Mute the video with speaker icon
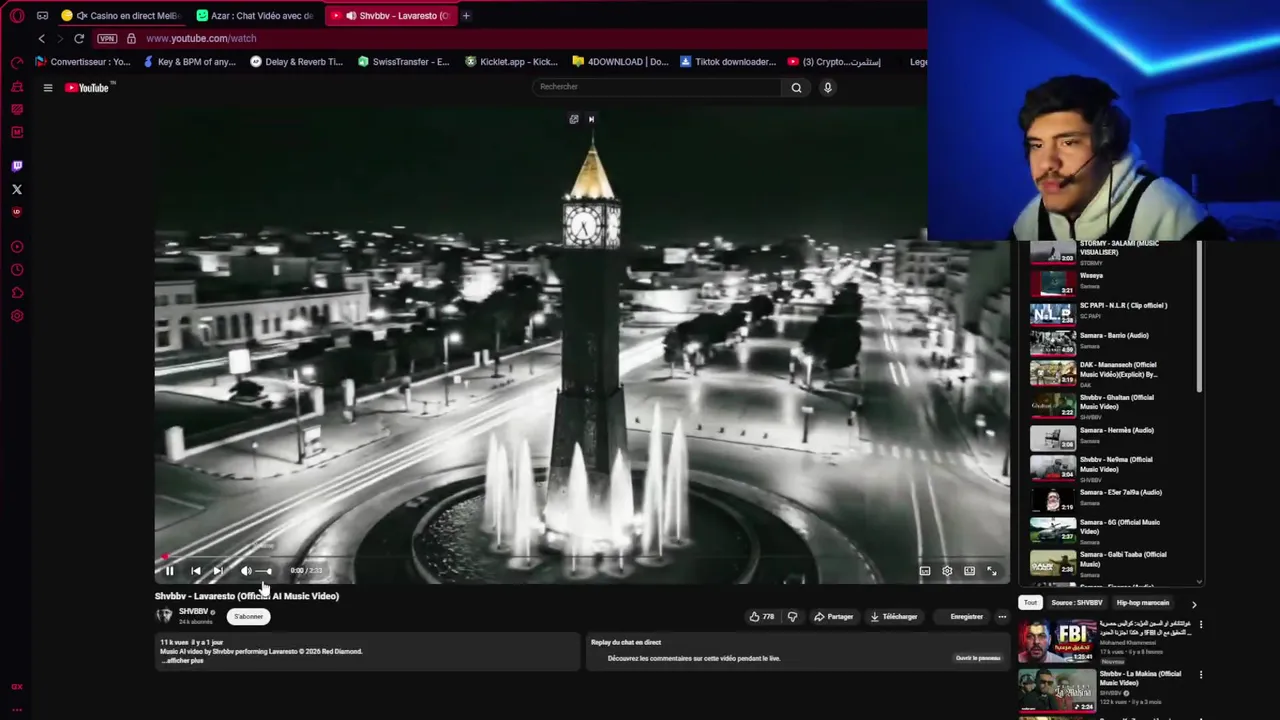Screen dimensions: 1280x720 pyautogui.click(x=246, y=571)
